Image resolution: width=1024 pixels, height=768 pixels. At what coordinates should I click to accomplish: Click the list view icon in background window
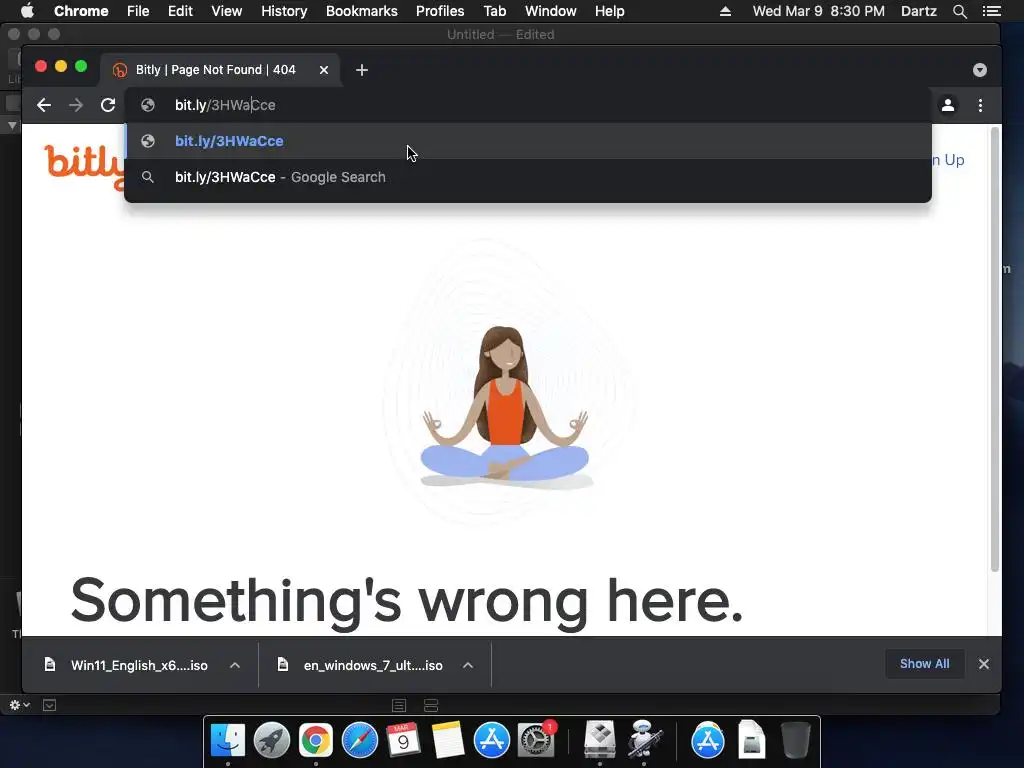pyautogui.click(x=399, y=705)
